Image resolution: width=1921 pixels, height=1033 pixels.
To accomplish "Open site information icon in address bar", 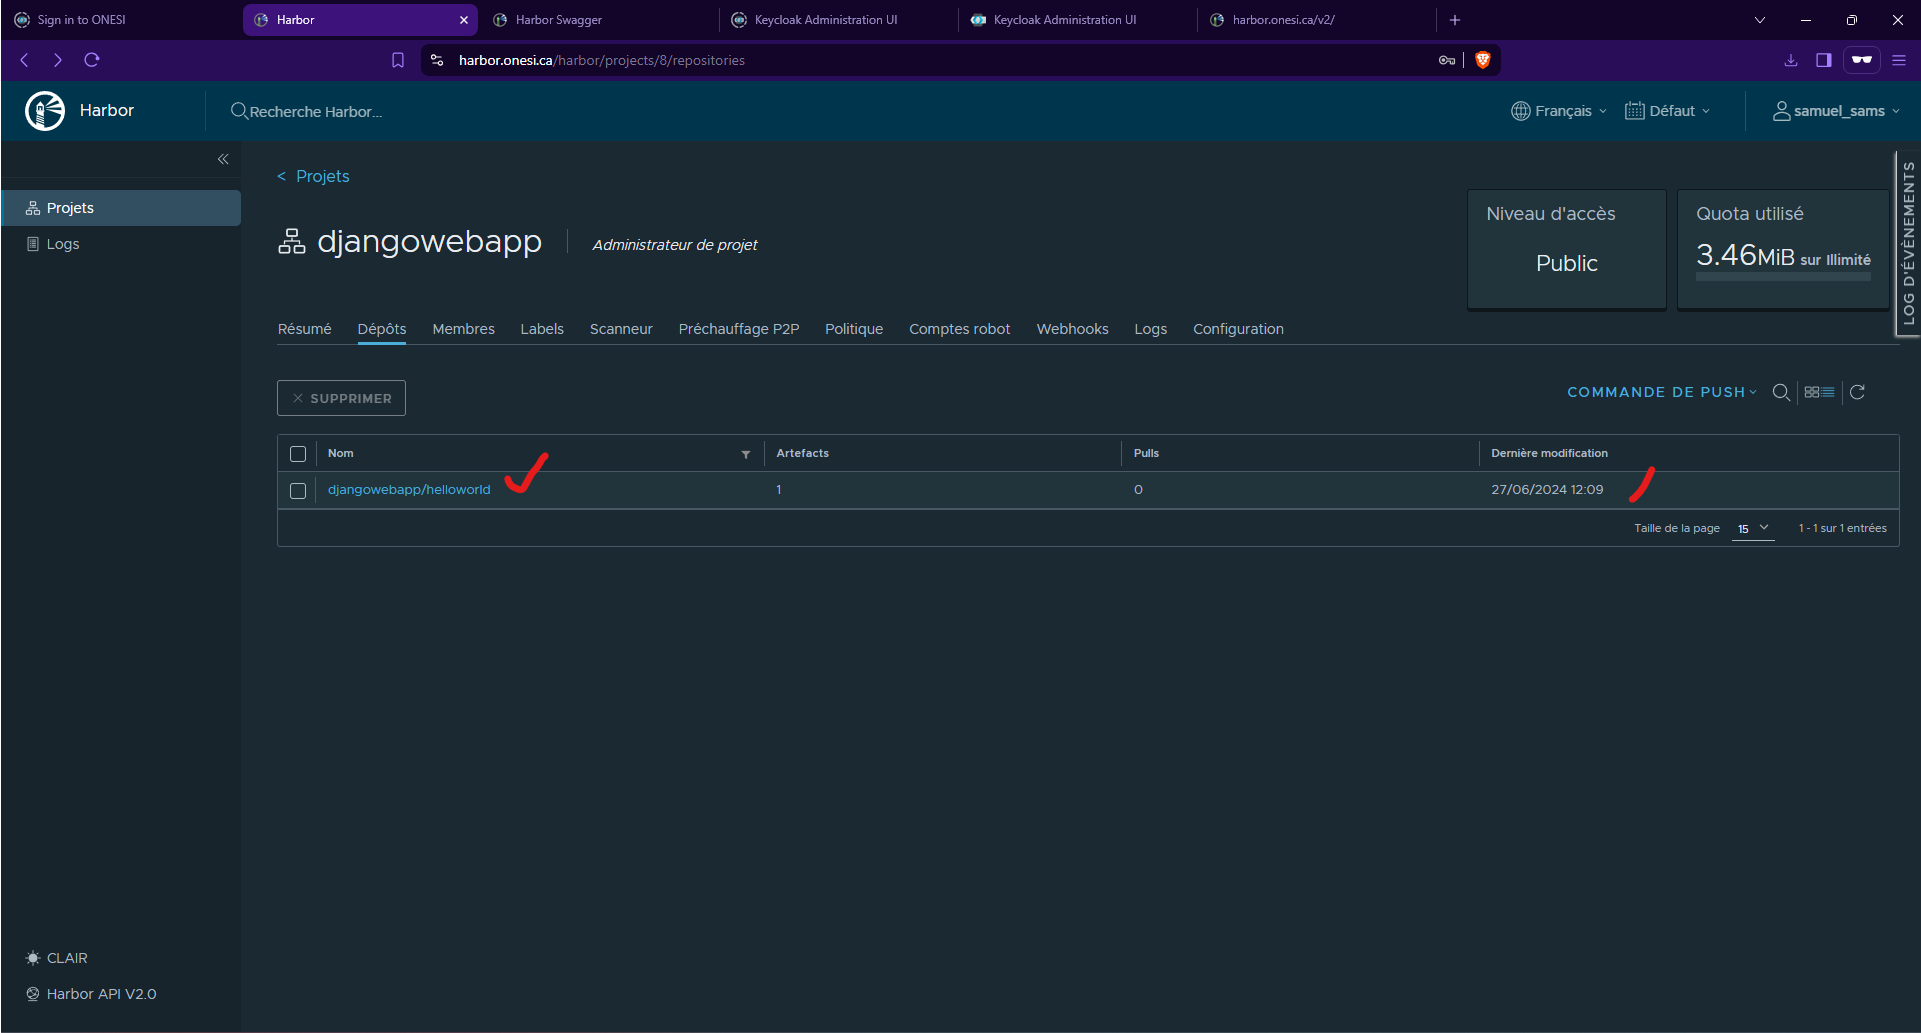I will (x=437, y=60).
